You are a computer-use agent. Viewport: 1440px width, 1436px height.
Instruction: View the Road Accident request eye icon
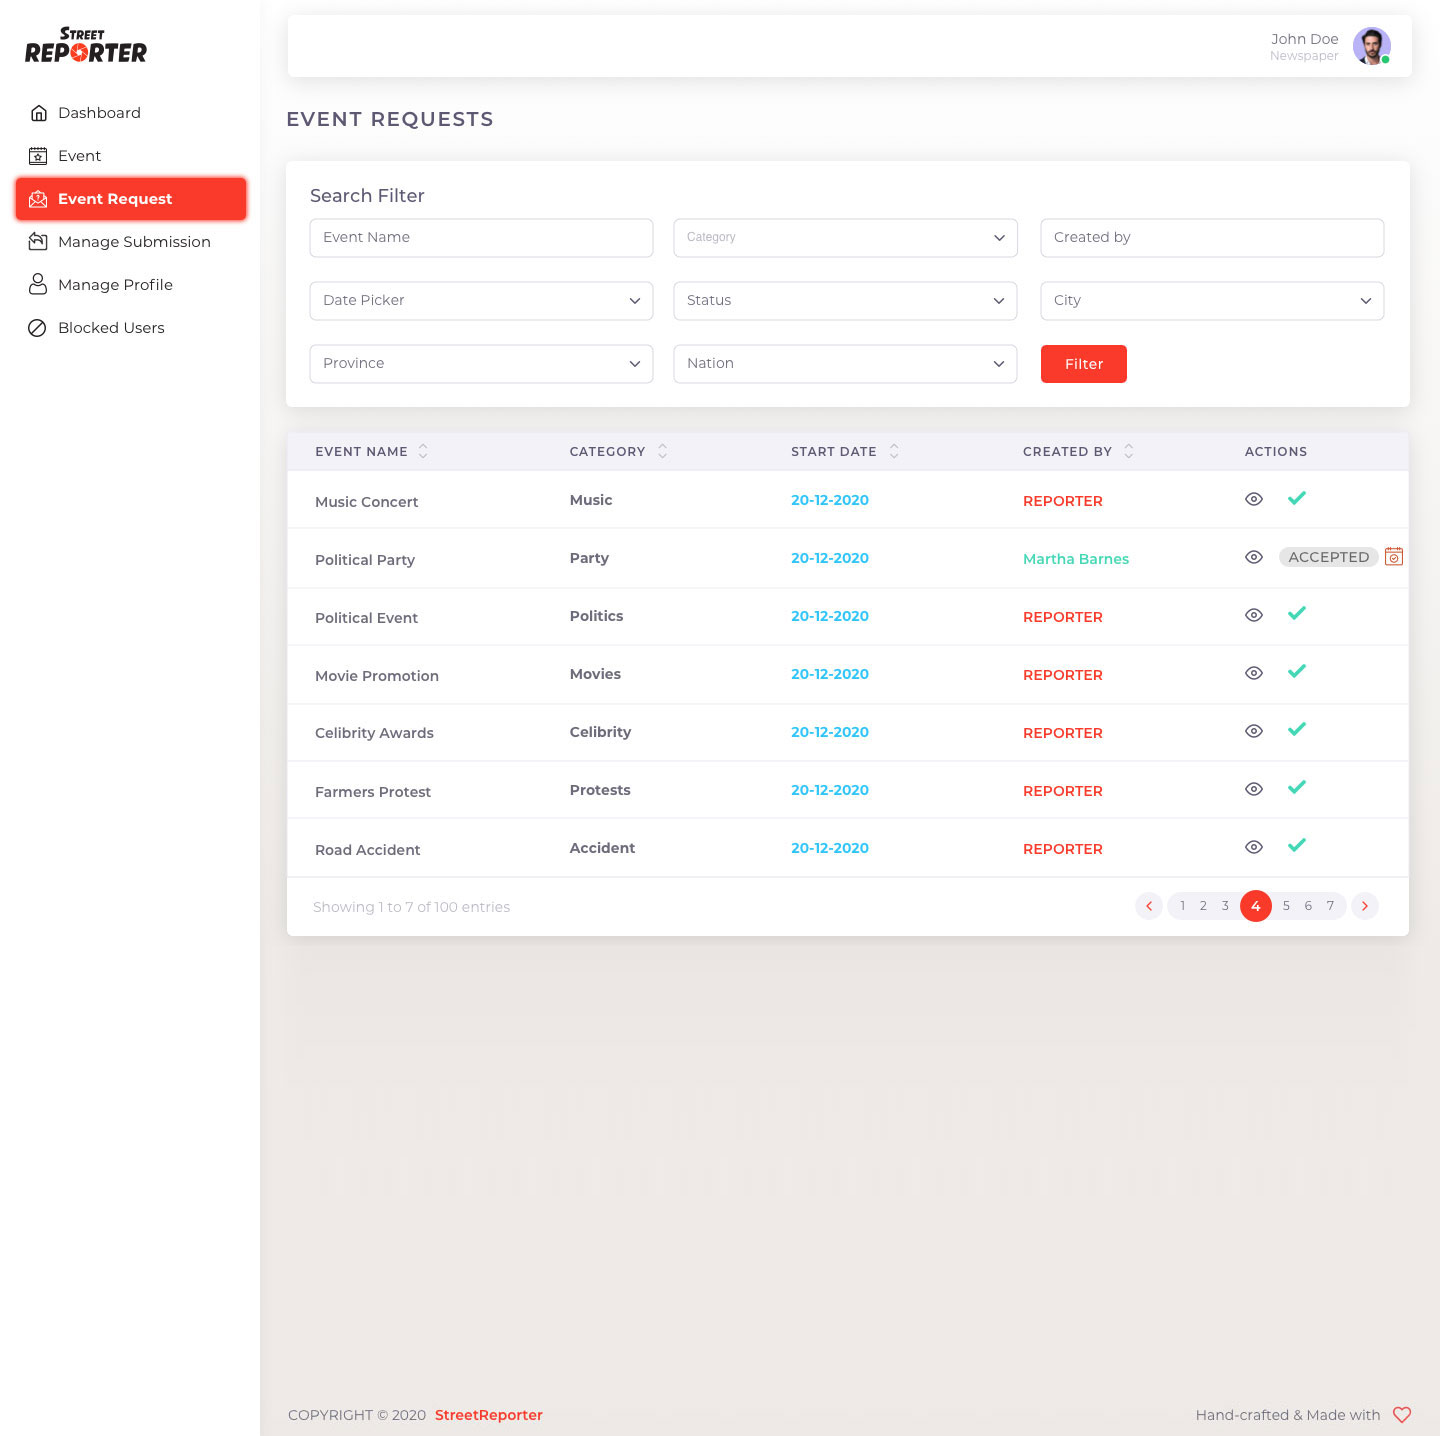click(x=1254, y=847)
